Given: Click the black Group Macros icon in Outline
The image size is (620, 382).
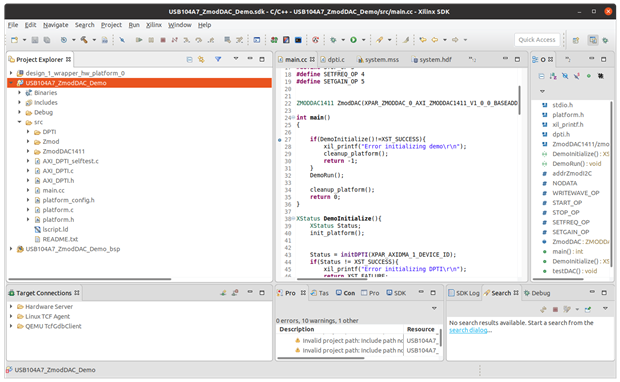Looking at the screenshot, I should click(601, 76).
